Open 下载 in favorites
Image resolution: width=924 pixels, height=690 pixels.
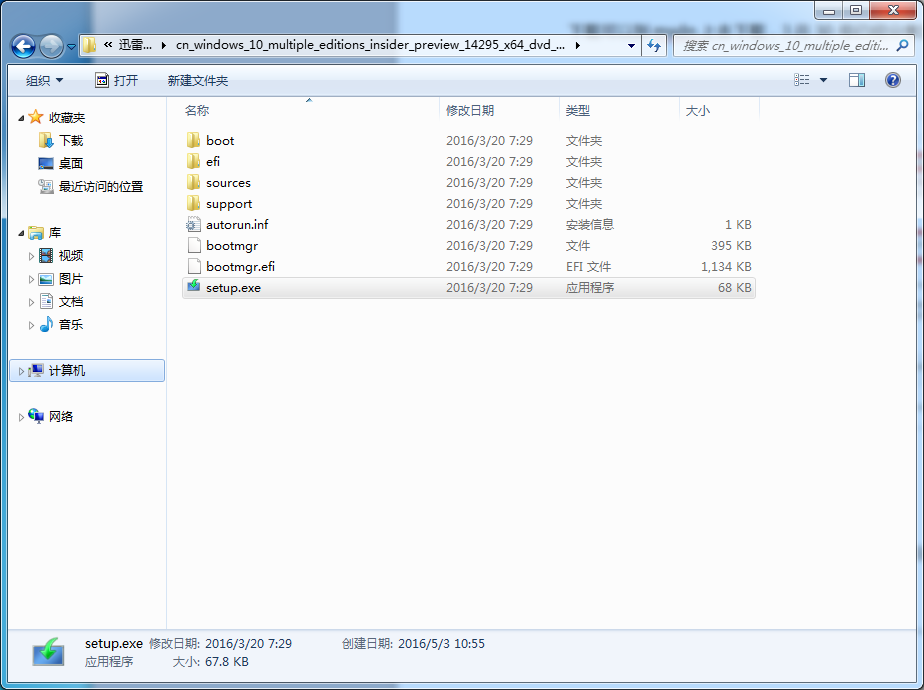(71, 141)
